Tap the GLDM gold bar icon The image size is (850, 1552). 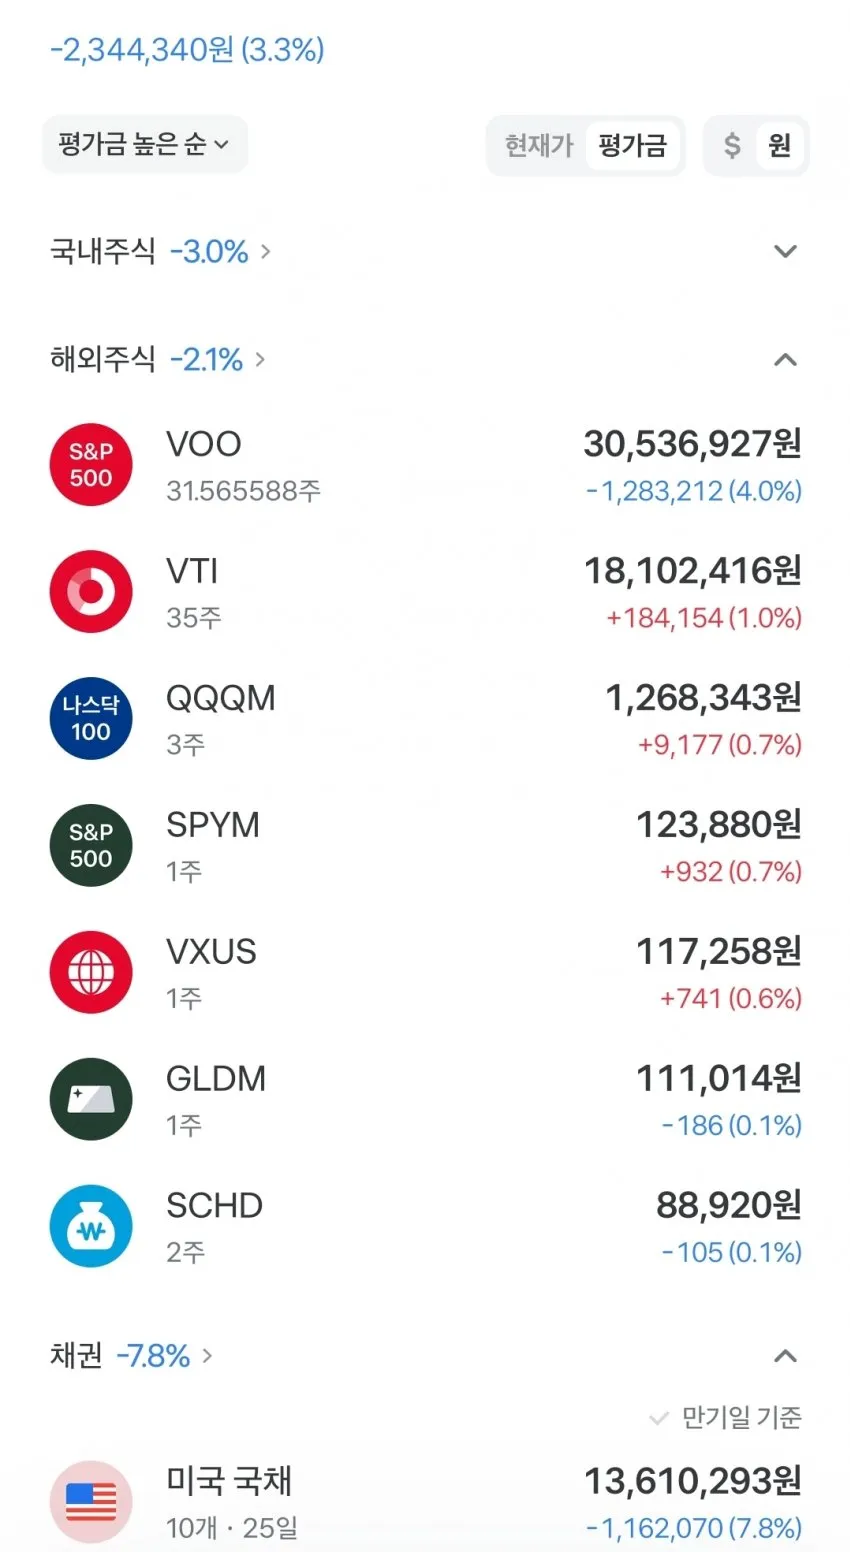coord(91,1100)
